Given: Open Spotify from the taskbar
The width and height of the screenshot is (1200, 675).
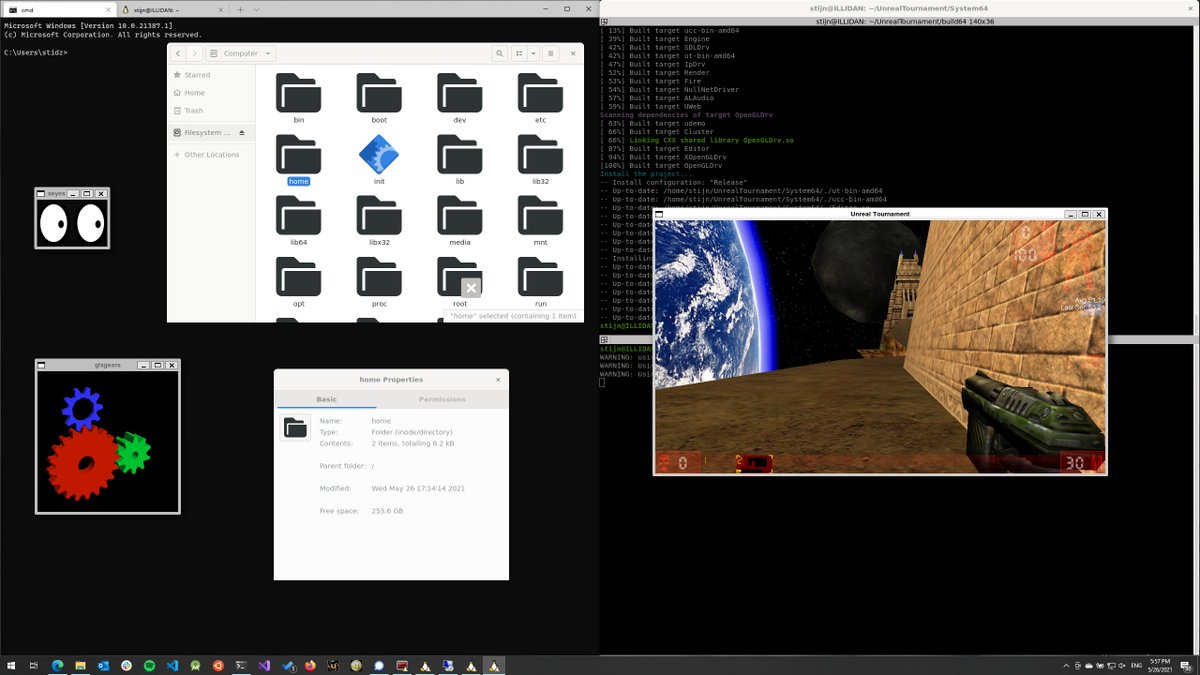Looking at the screenshot, I should point(149,665).
